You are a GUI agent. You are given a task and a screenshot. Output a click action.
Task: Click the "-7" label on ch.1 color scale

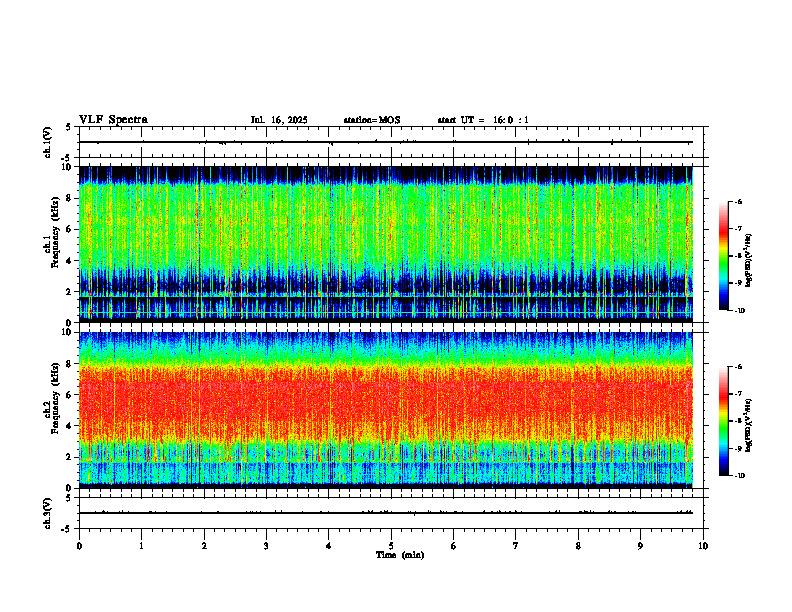738,229
